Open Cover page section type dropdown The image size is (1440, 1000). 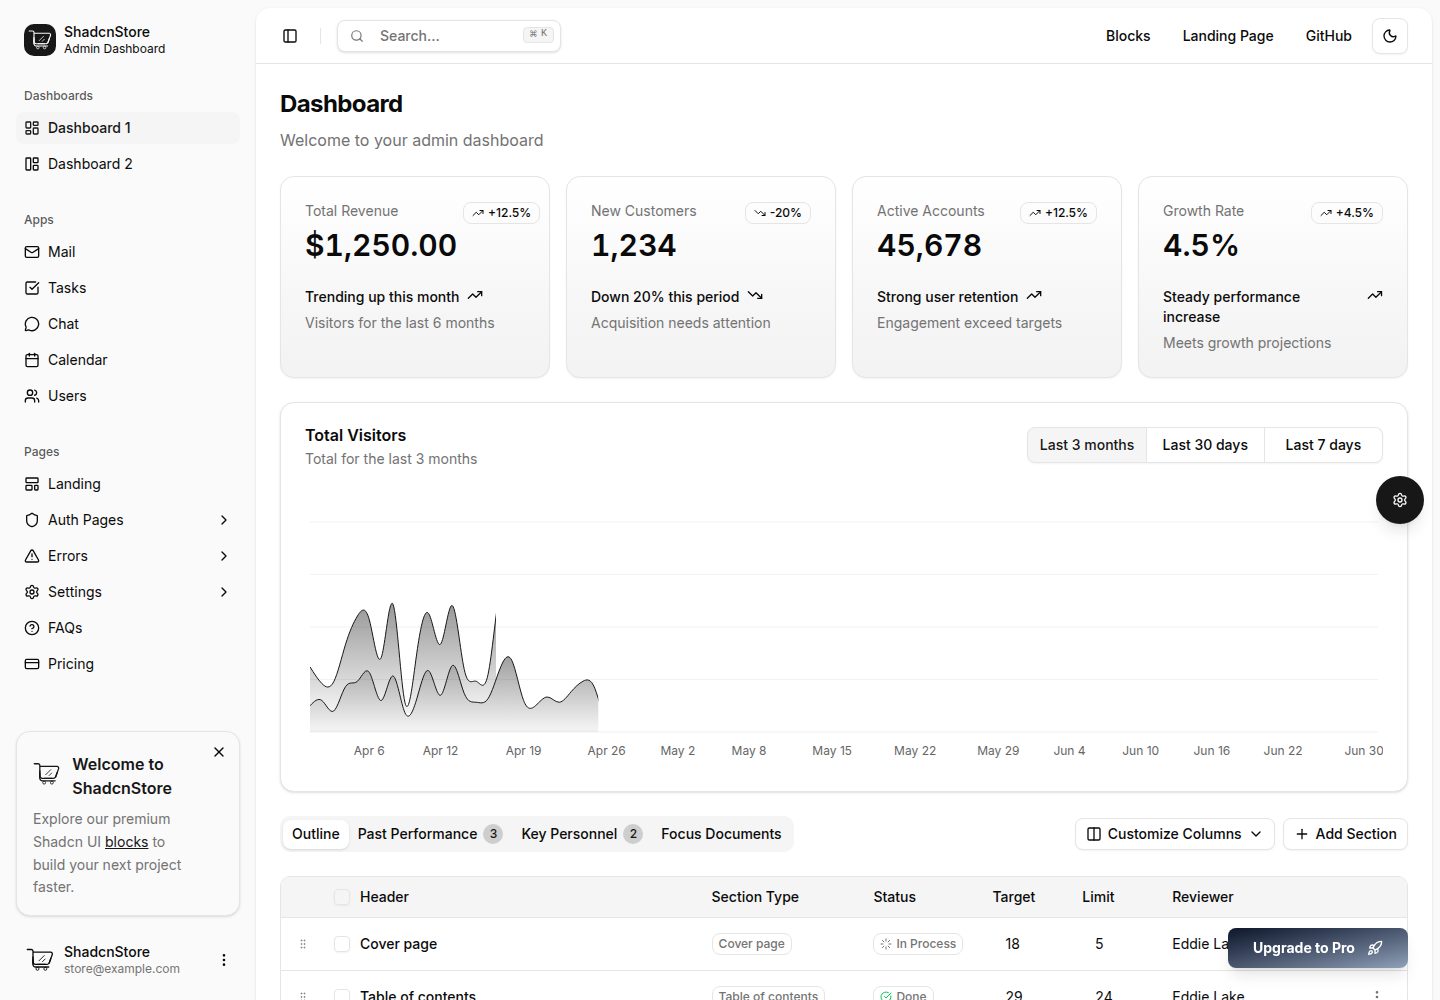pyautogui.click(x=752, y=944)
